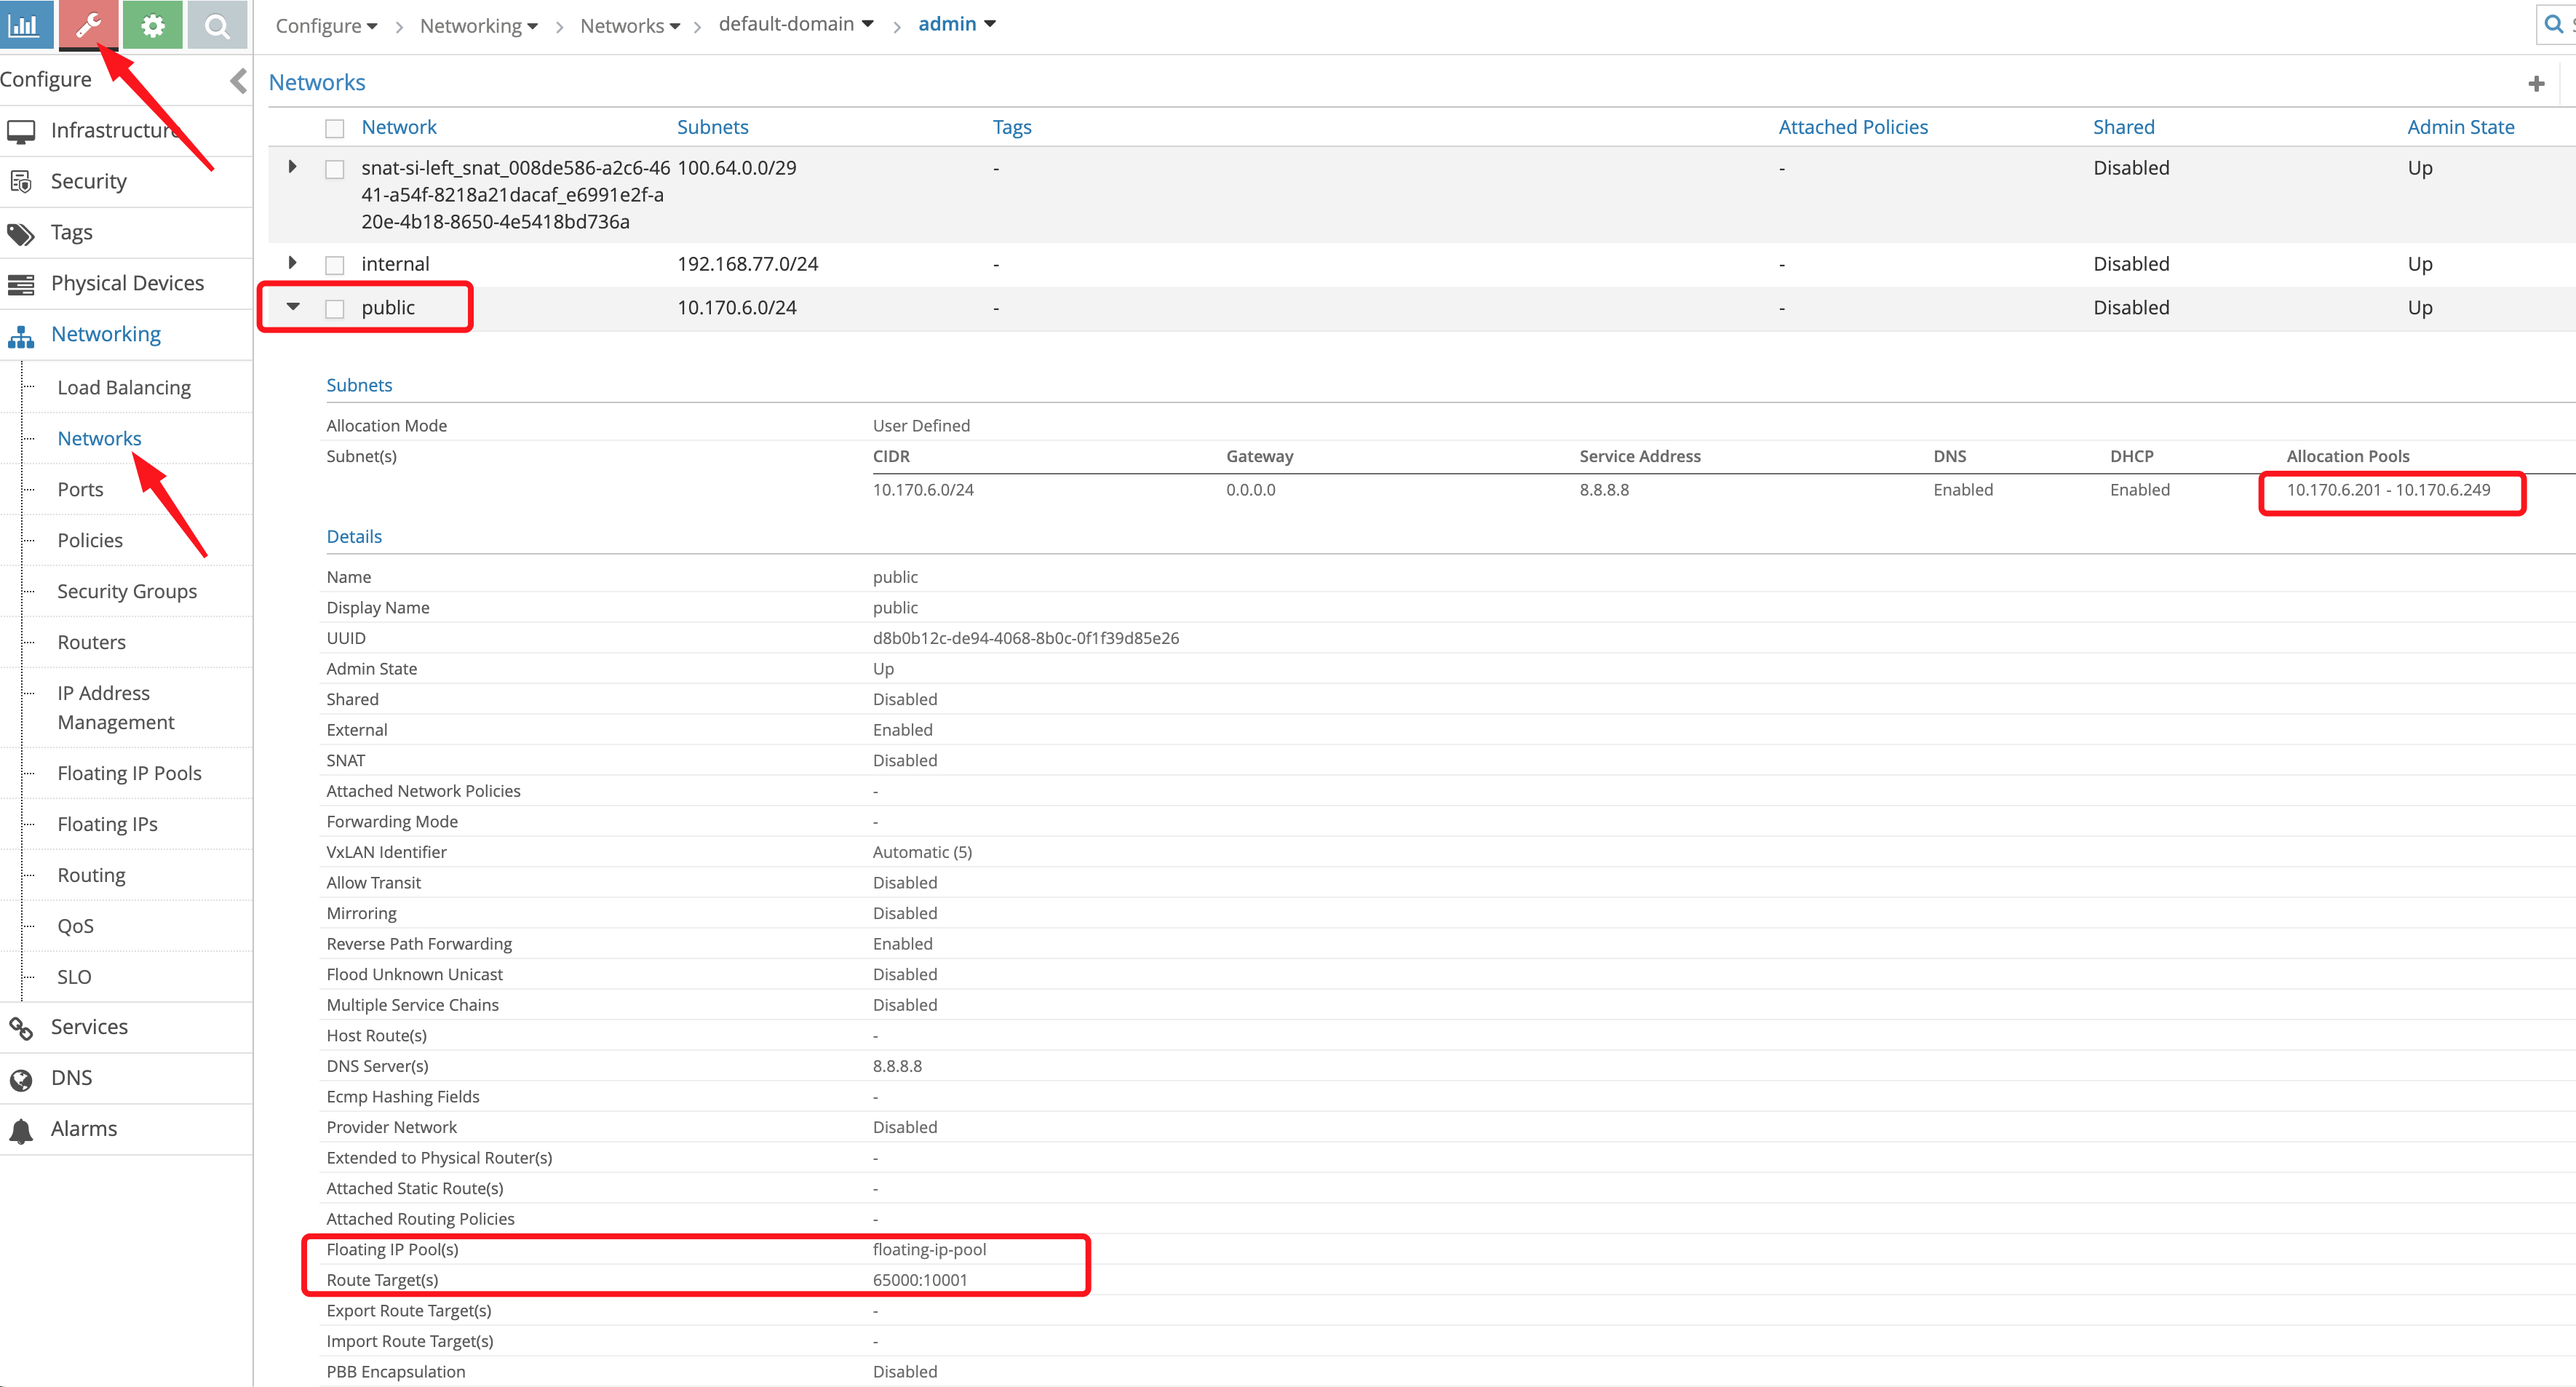Select Security Groups in sidebar

click(127, 591)
